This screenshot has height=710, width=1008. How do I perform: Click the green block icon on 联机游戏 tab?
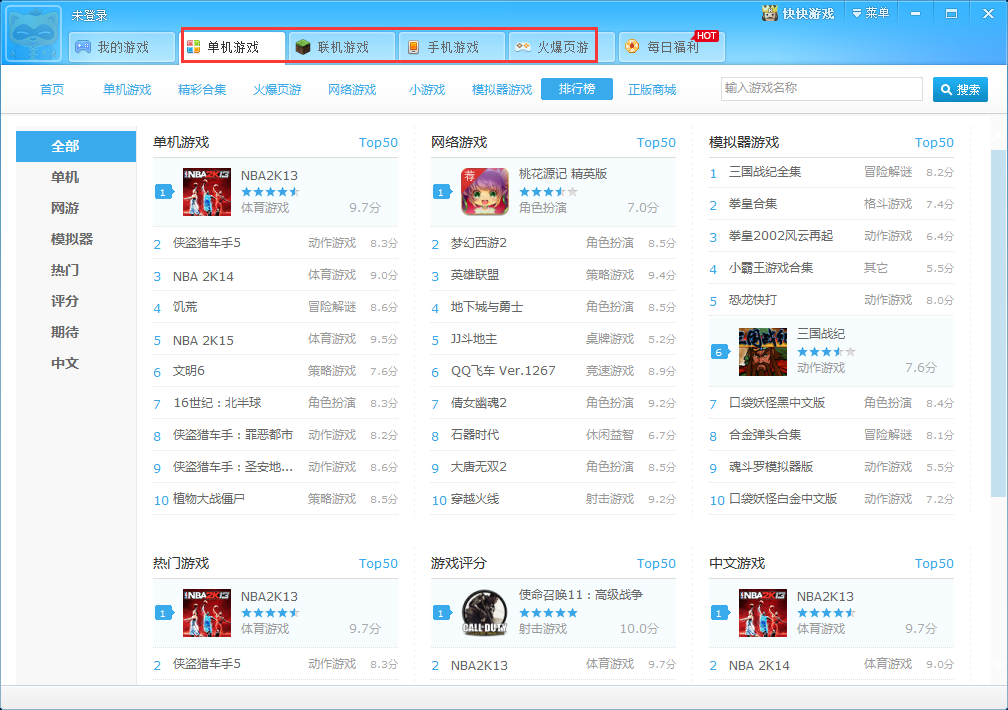pyautogui.click(x=303, y=46)
